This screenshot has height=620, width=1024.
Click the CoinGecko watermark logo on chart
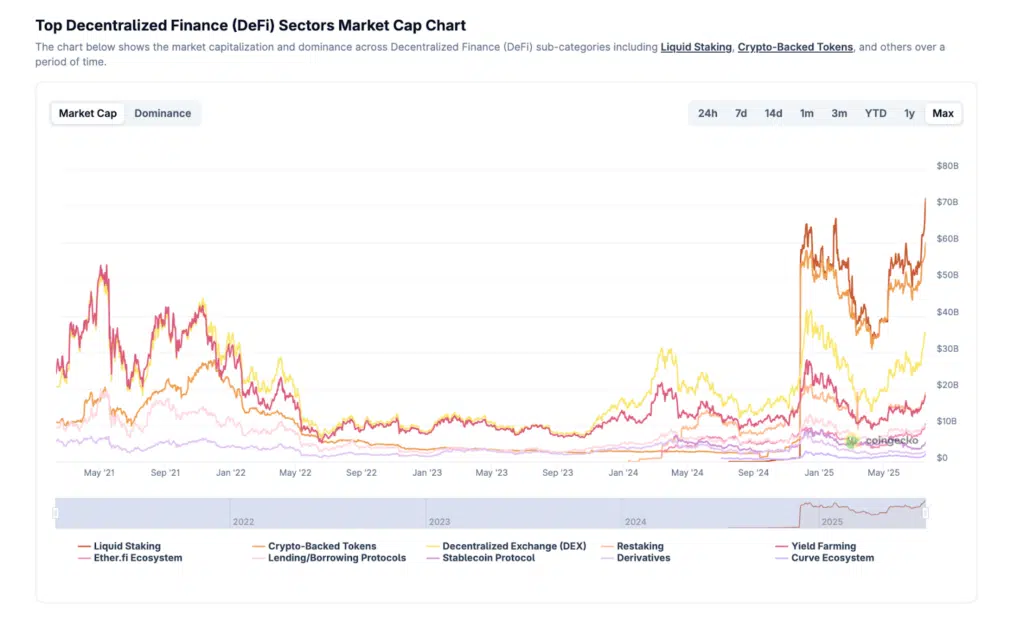click(881, 440)
